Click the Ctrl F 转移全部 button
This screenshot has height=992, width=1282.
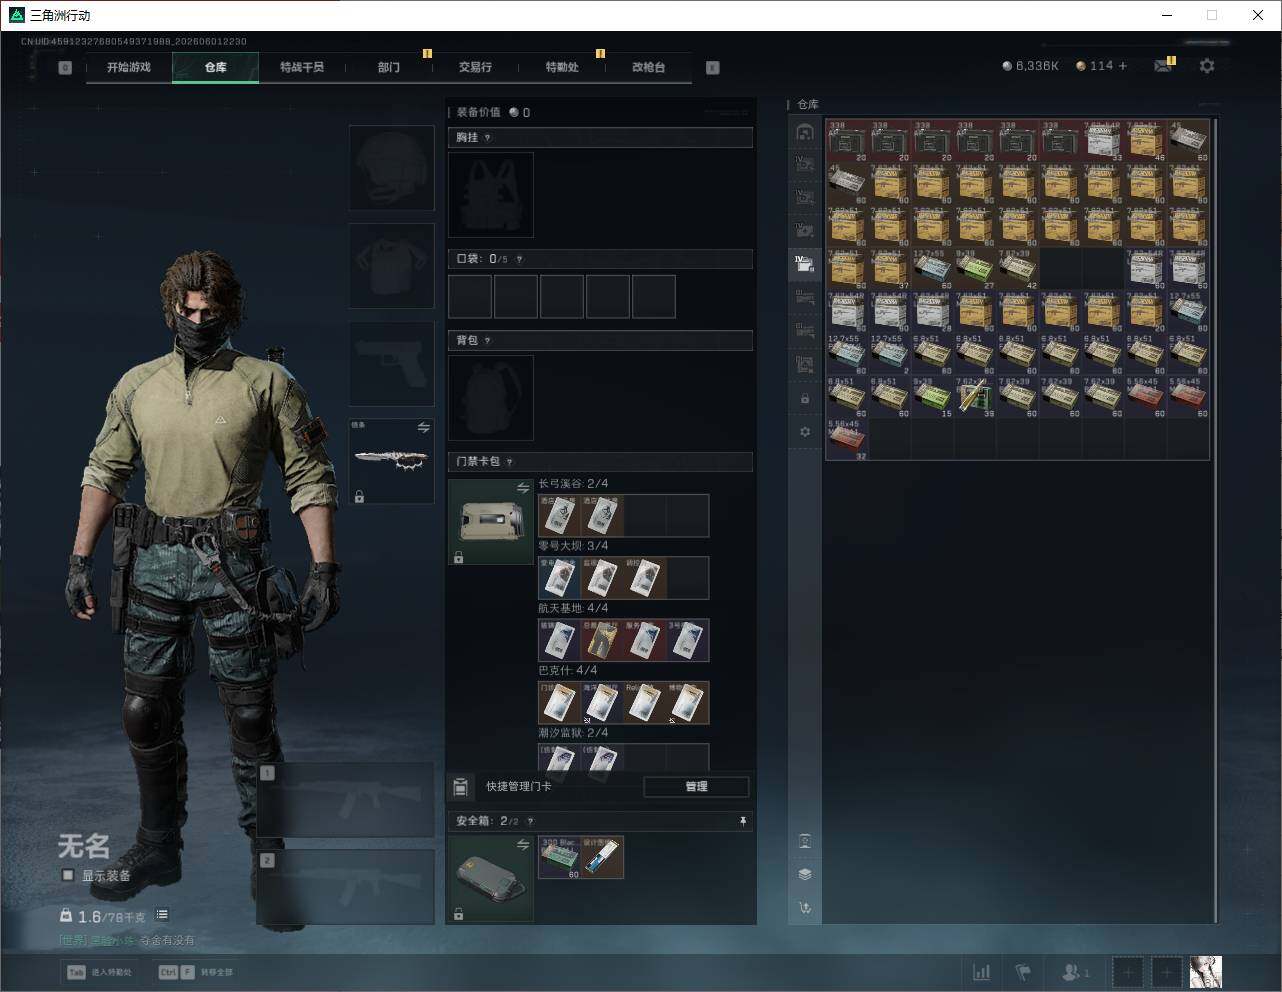196,972
